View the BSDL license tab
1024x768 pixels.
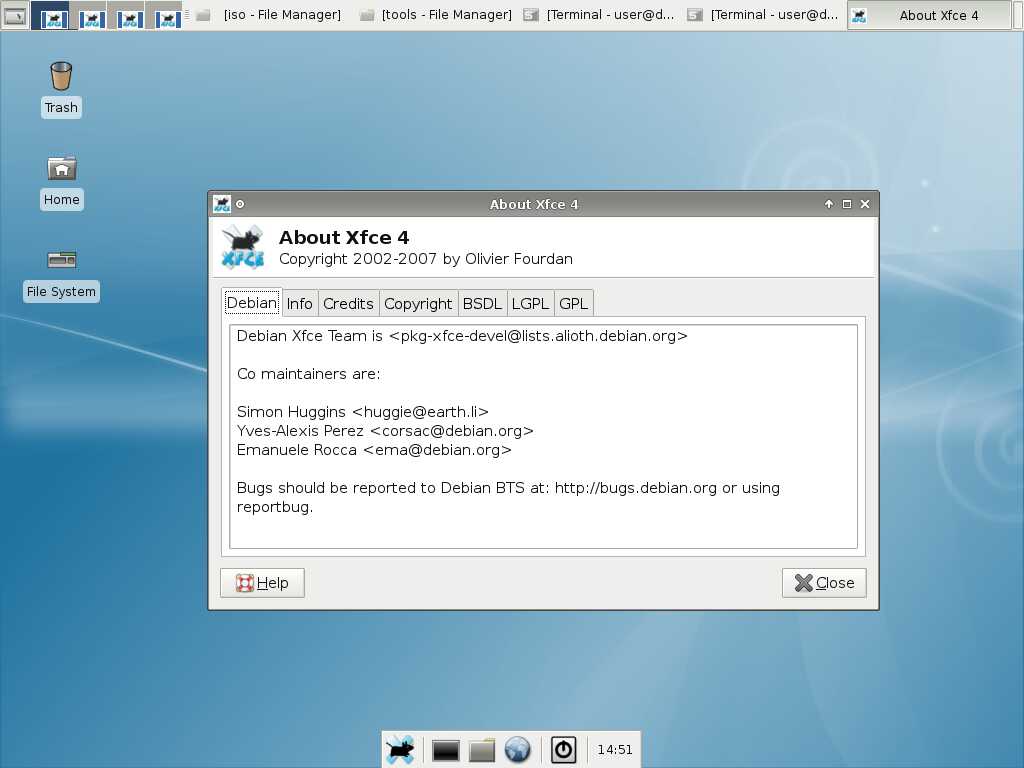coord(482,304)
